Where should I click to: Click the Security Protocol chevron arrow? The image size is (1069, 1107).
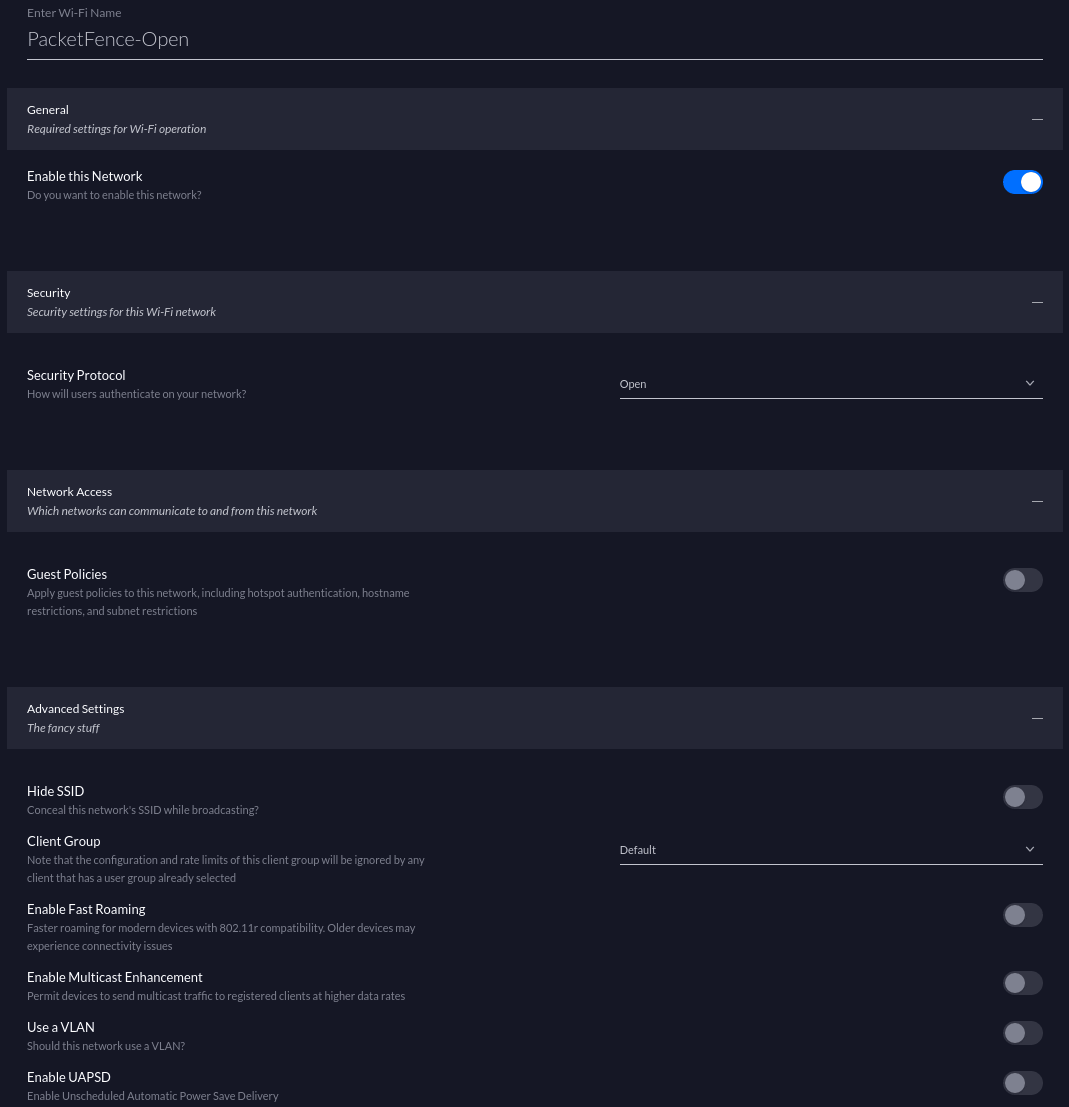coord(1030,384)
